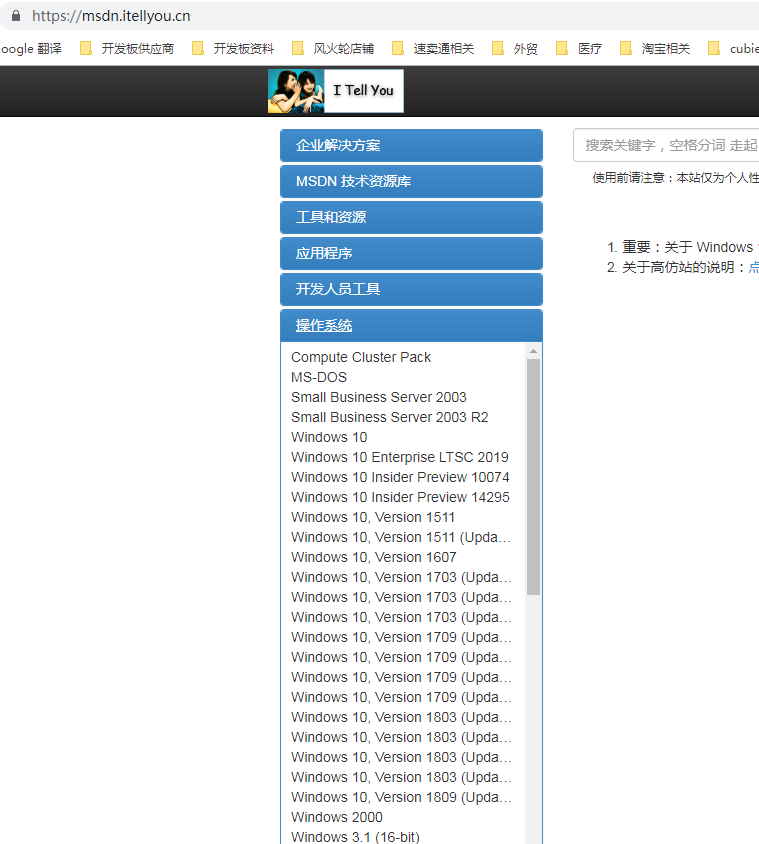Screen dimensions: 759x844
Task: Select the plain Windows 10 entry
Action: pyautogui.click(x=329, y=437)
